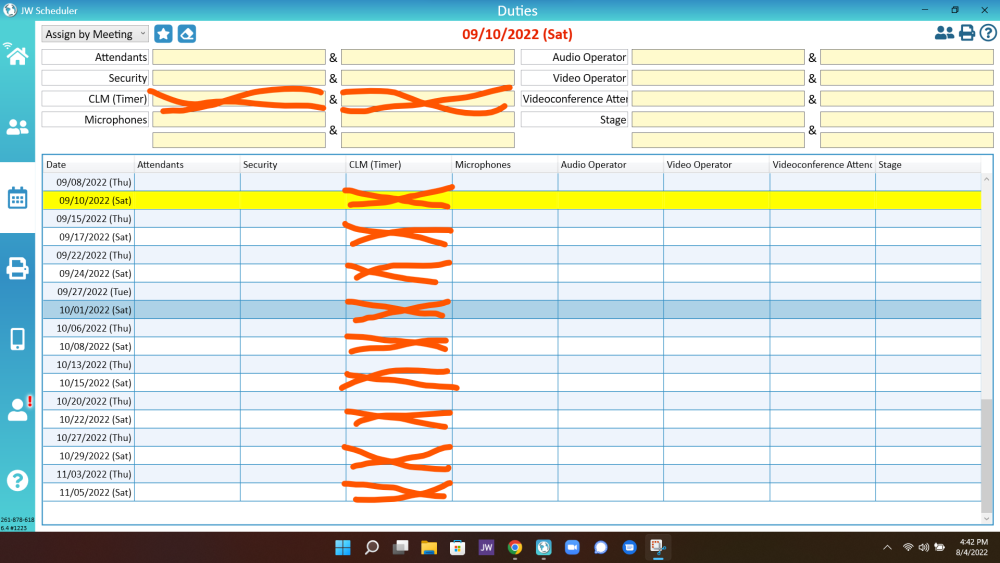Image resolution: width=1000 pixels, height=563 pixels.
Task: Click the Attendants column header
Action: pyautogui.click(x=188, y=165)
